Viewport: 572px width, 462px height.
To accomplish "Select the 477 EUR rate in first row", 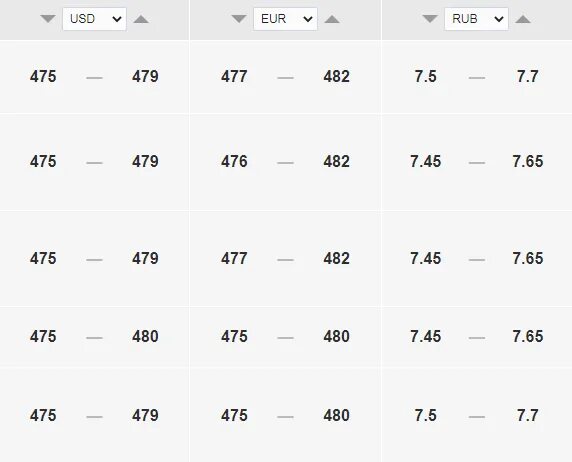I will click(234, 76).
